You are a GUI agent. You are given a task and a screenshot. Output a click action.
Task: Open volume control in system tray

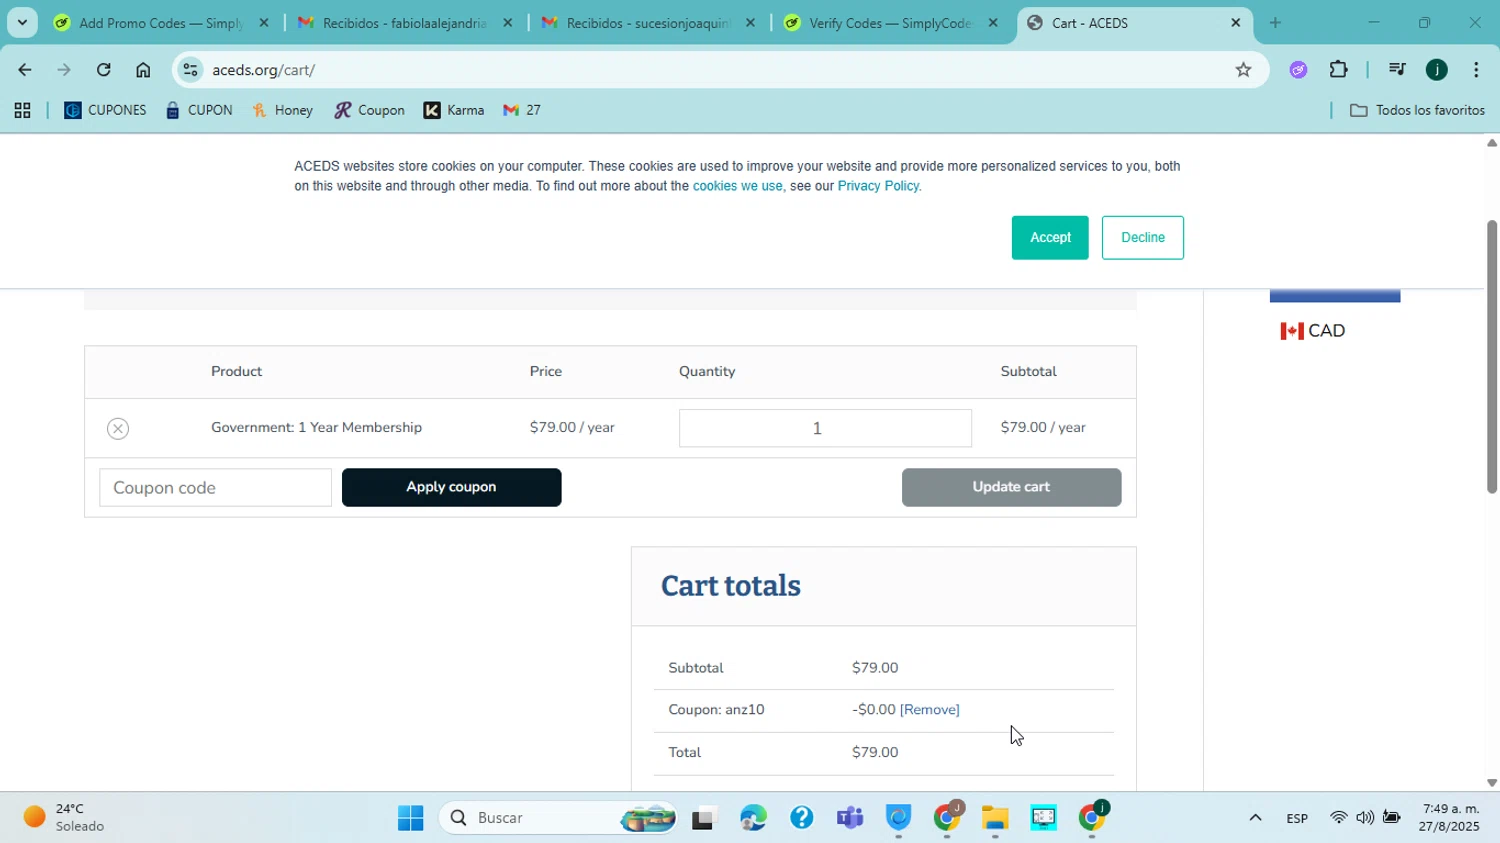pyautogui.click(x=1365, y=818)
